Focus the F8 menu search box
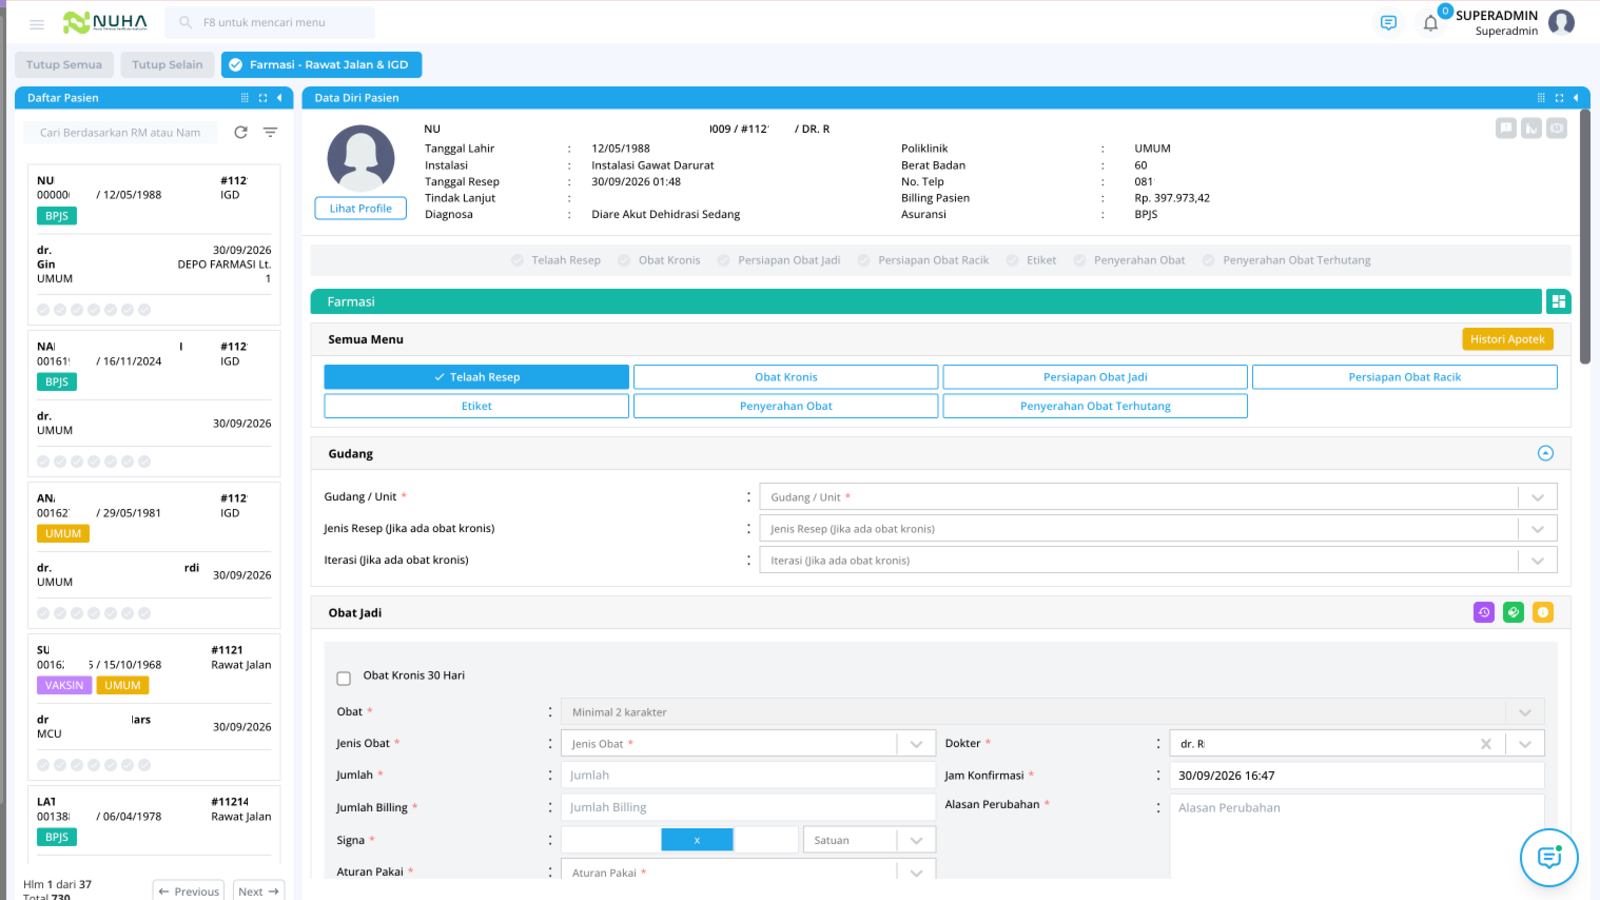This screenshot has width=1600, height=900. [270, 22]
